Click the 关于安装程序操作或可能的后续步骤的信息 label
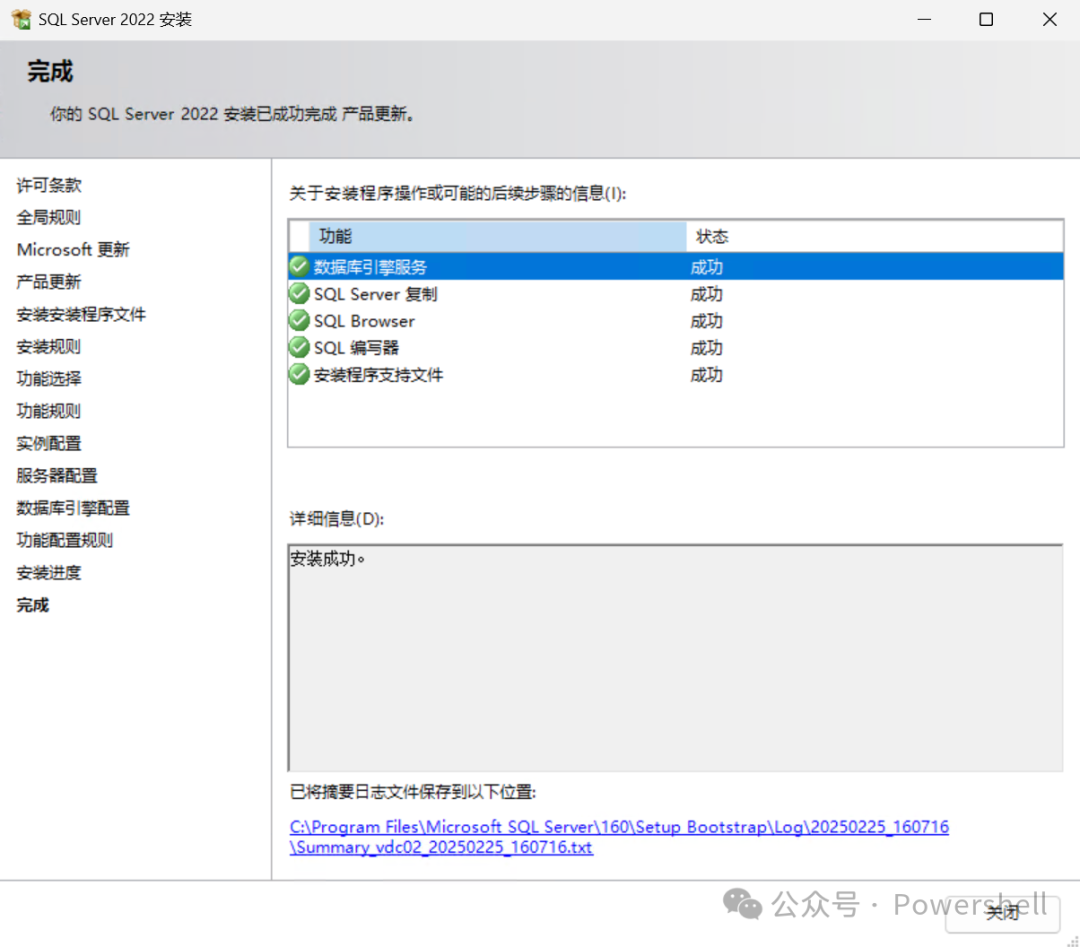1080x947 pixels. (457, 194)
